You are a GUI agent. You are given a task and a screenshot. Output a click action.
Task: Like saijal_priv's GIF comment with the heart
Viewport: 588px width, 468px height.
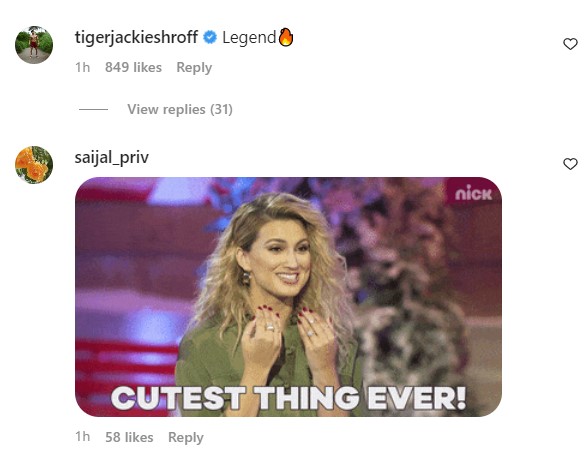pyautogui.click(x=570, y=164)
